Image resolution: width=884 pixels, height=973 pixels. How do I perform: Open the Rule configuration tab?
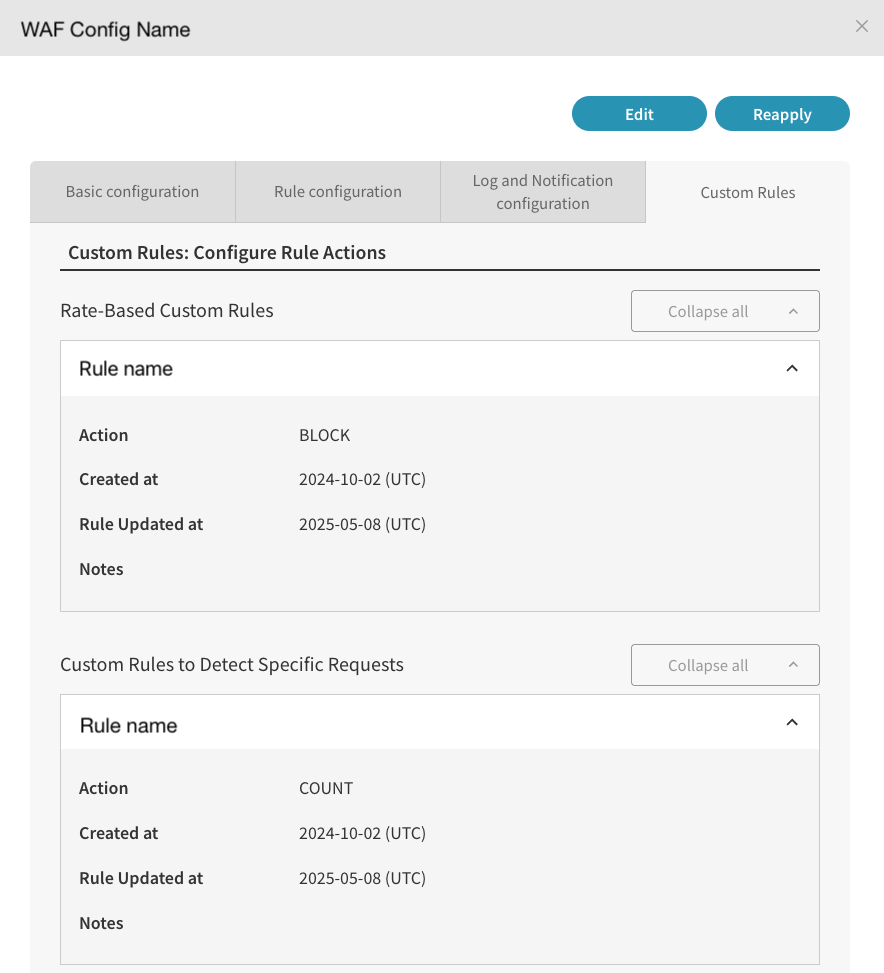338,192
